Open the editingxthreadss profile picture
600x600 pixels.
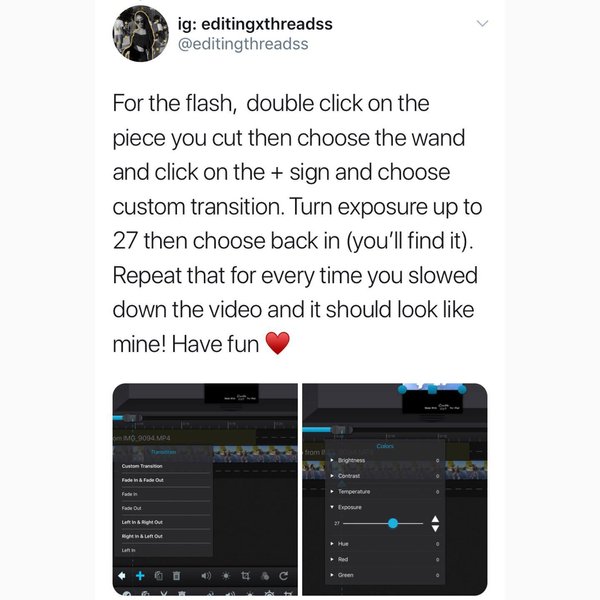tap(140, 34)
